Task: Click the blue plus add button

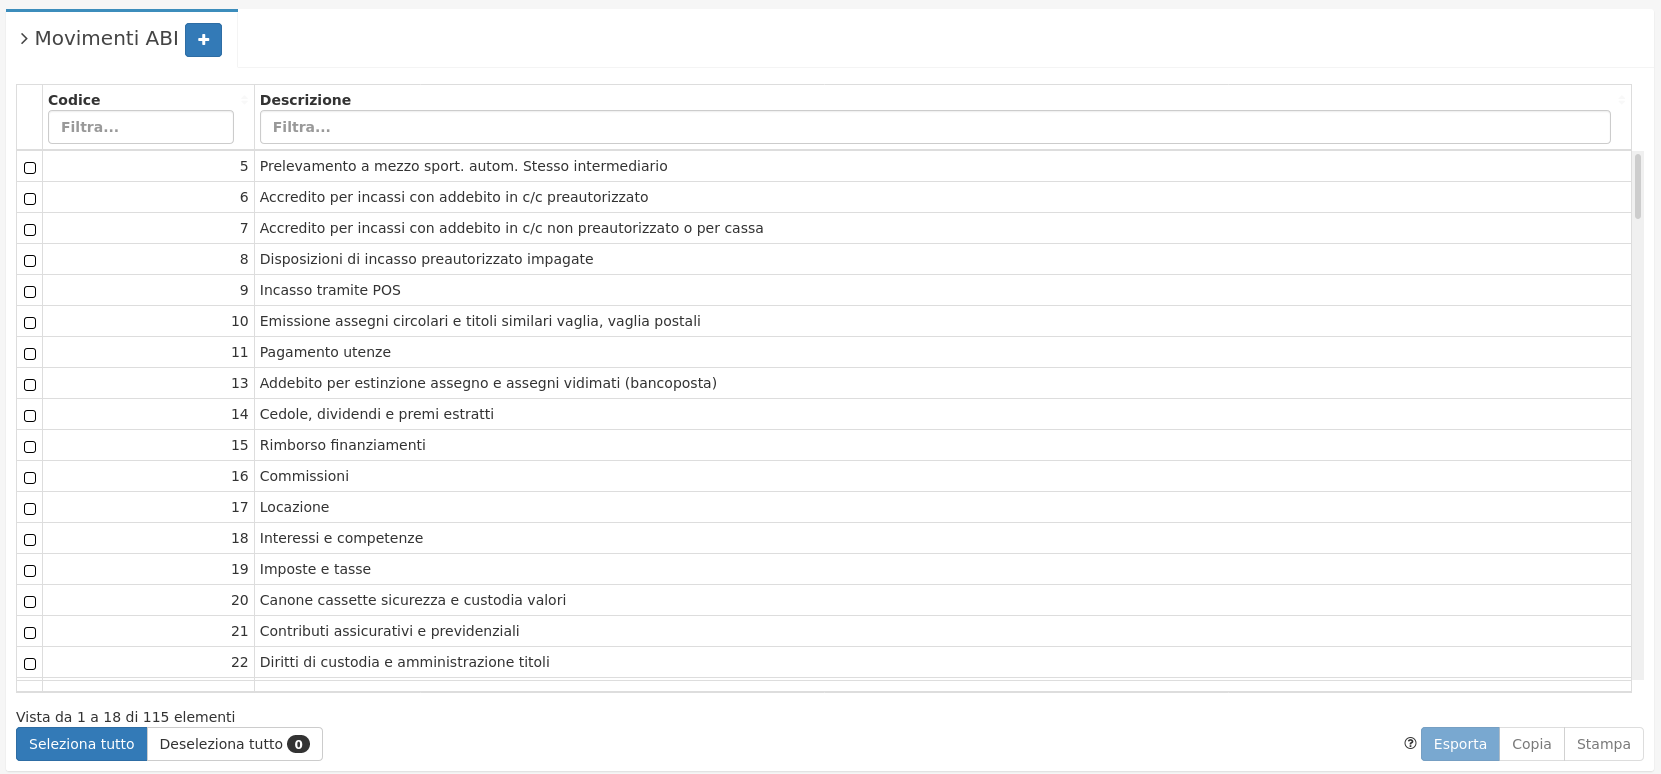Action: [203, 40]
